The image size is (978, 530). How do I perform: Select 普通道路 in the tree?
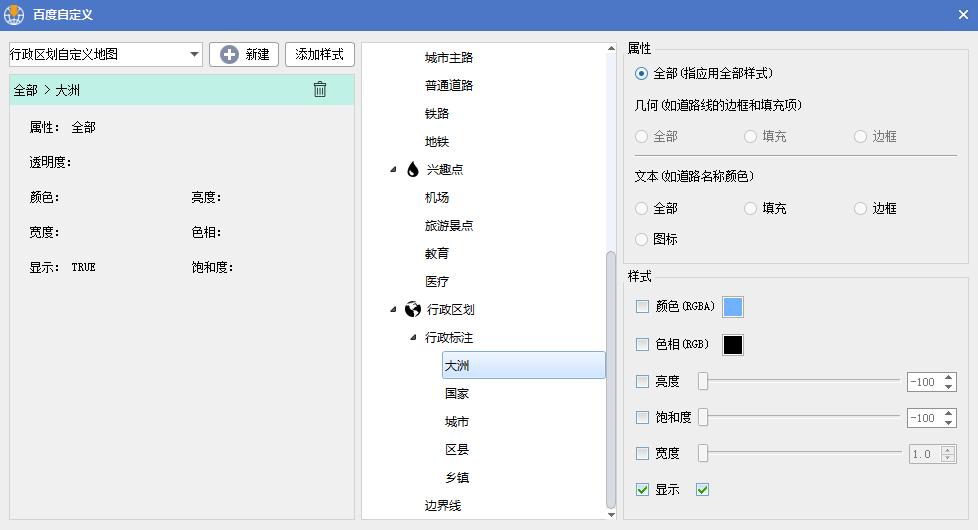(x=448, y=85)
